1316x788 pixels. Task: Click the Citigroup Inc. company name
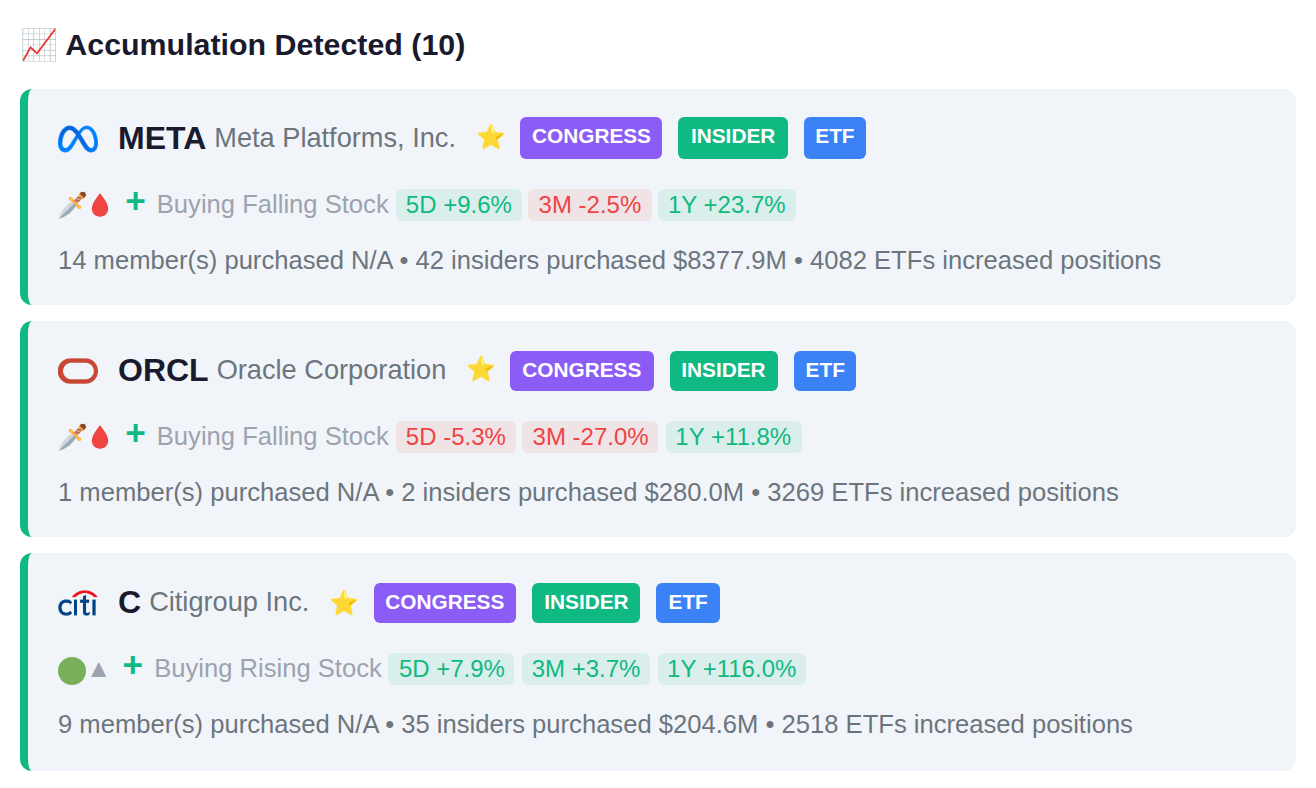(x=229, y=602)
